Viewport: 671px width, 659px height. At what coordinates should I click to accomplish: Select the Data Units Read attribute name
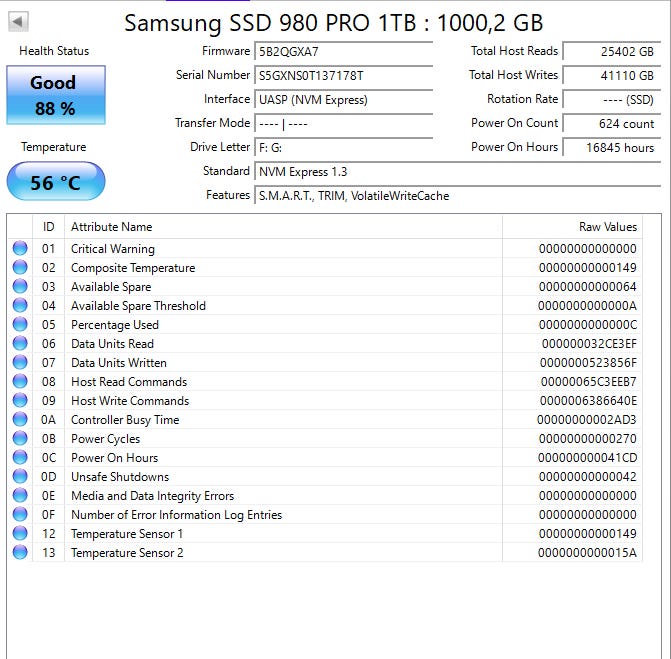[x=112, y=344]
